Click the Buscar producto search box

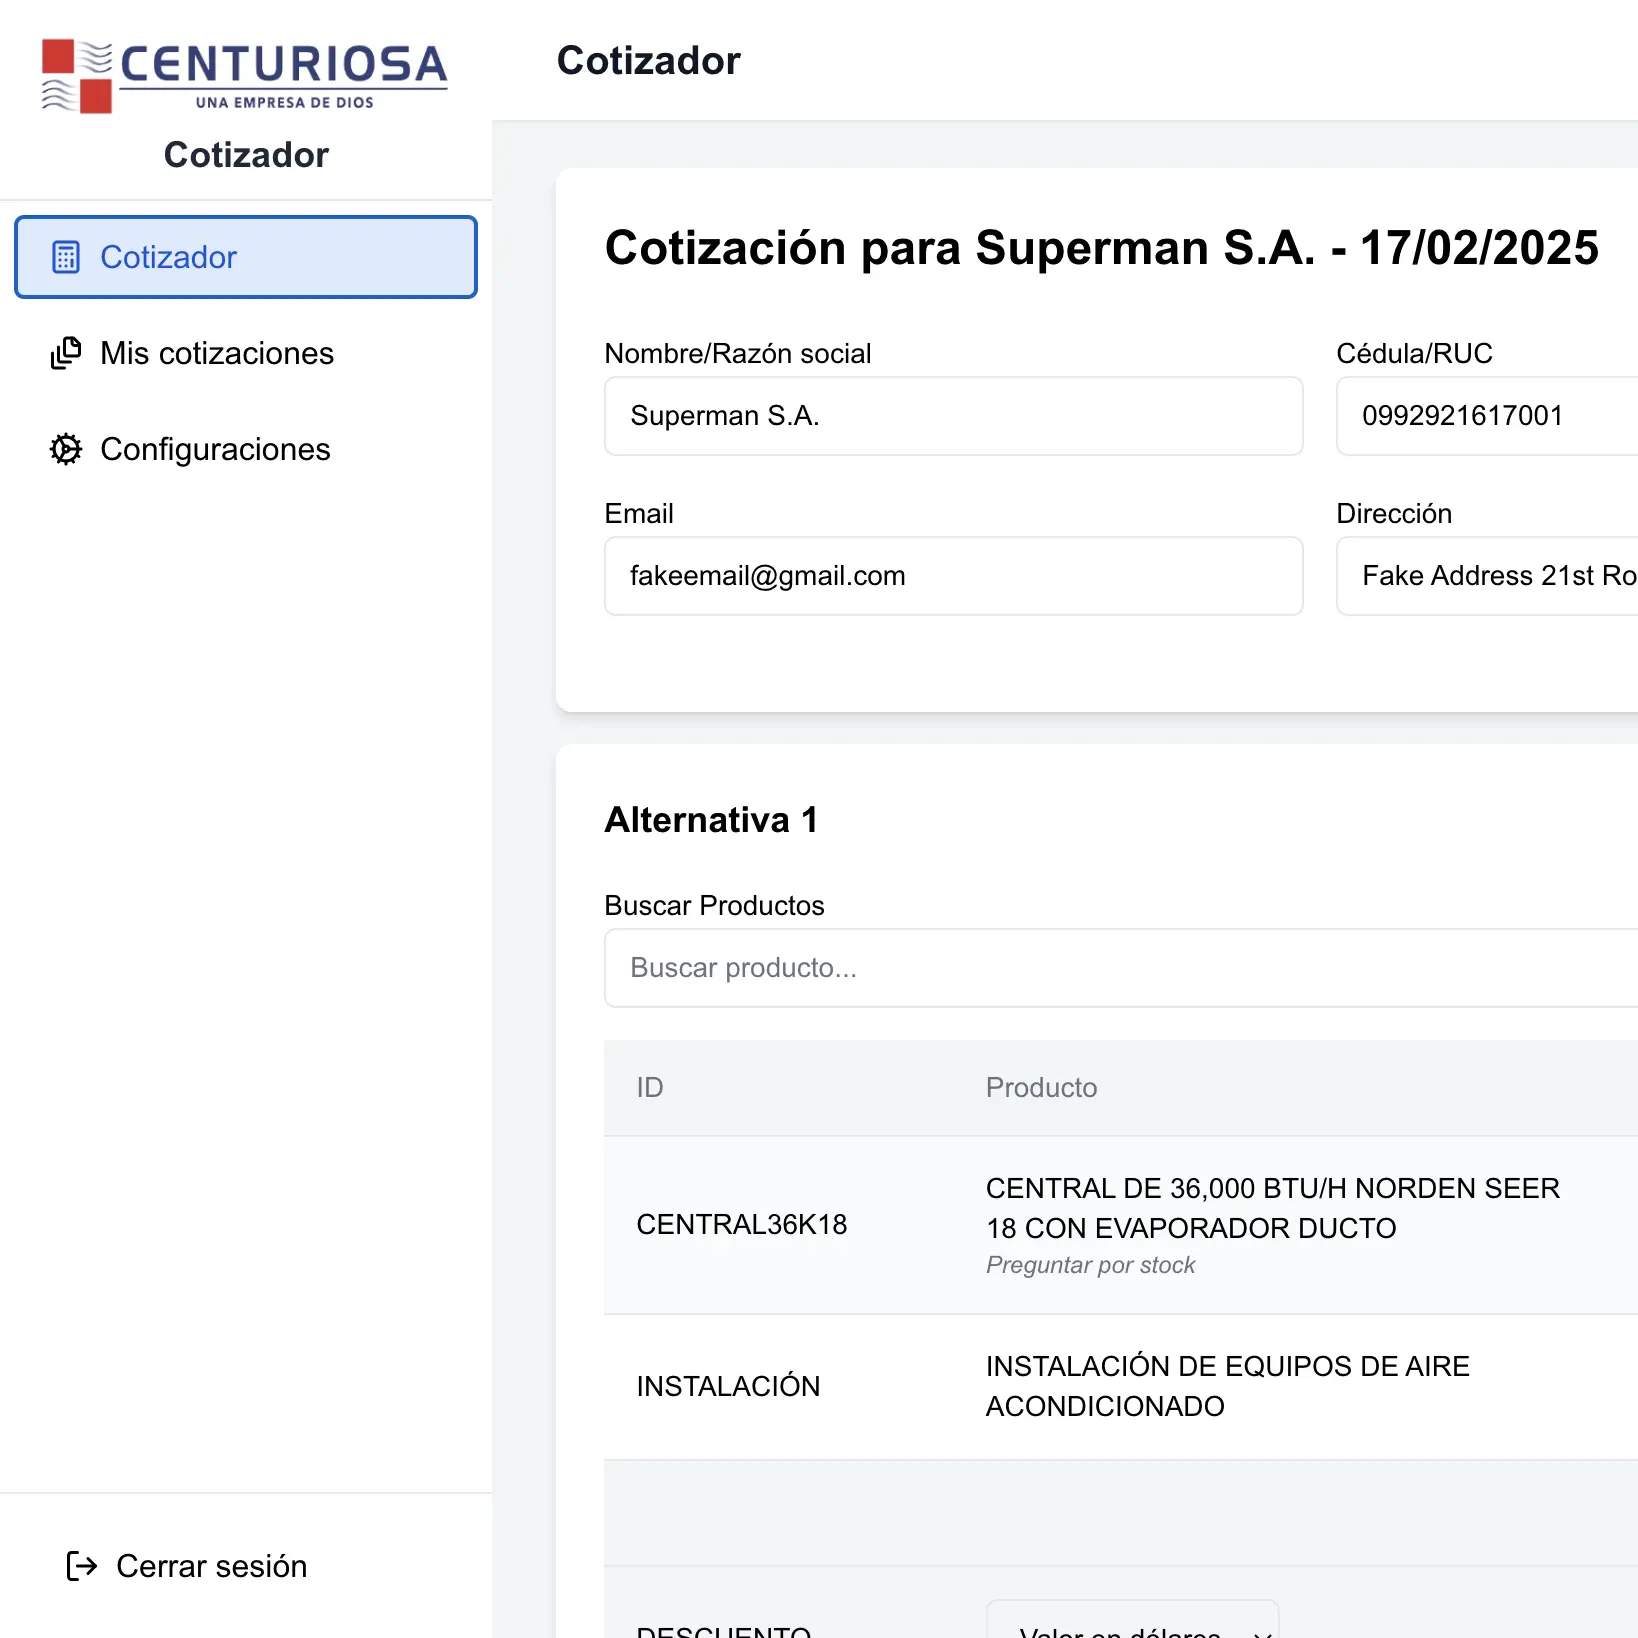click(x=1120, y=968)
